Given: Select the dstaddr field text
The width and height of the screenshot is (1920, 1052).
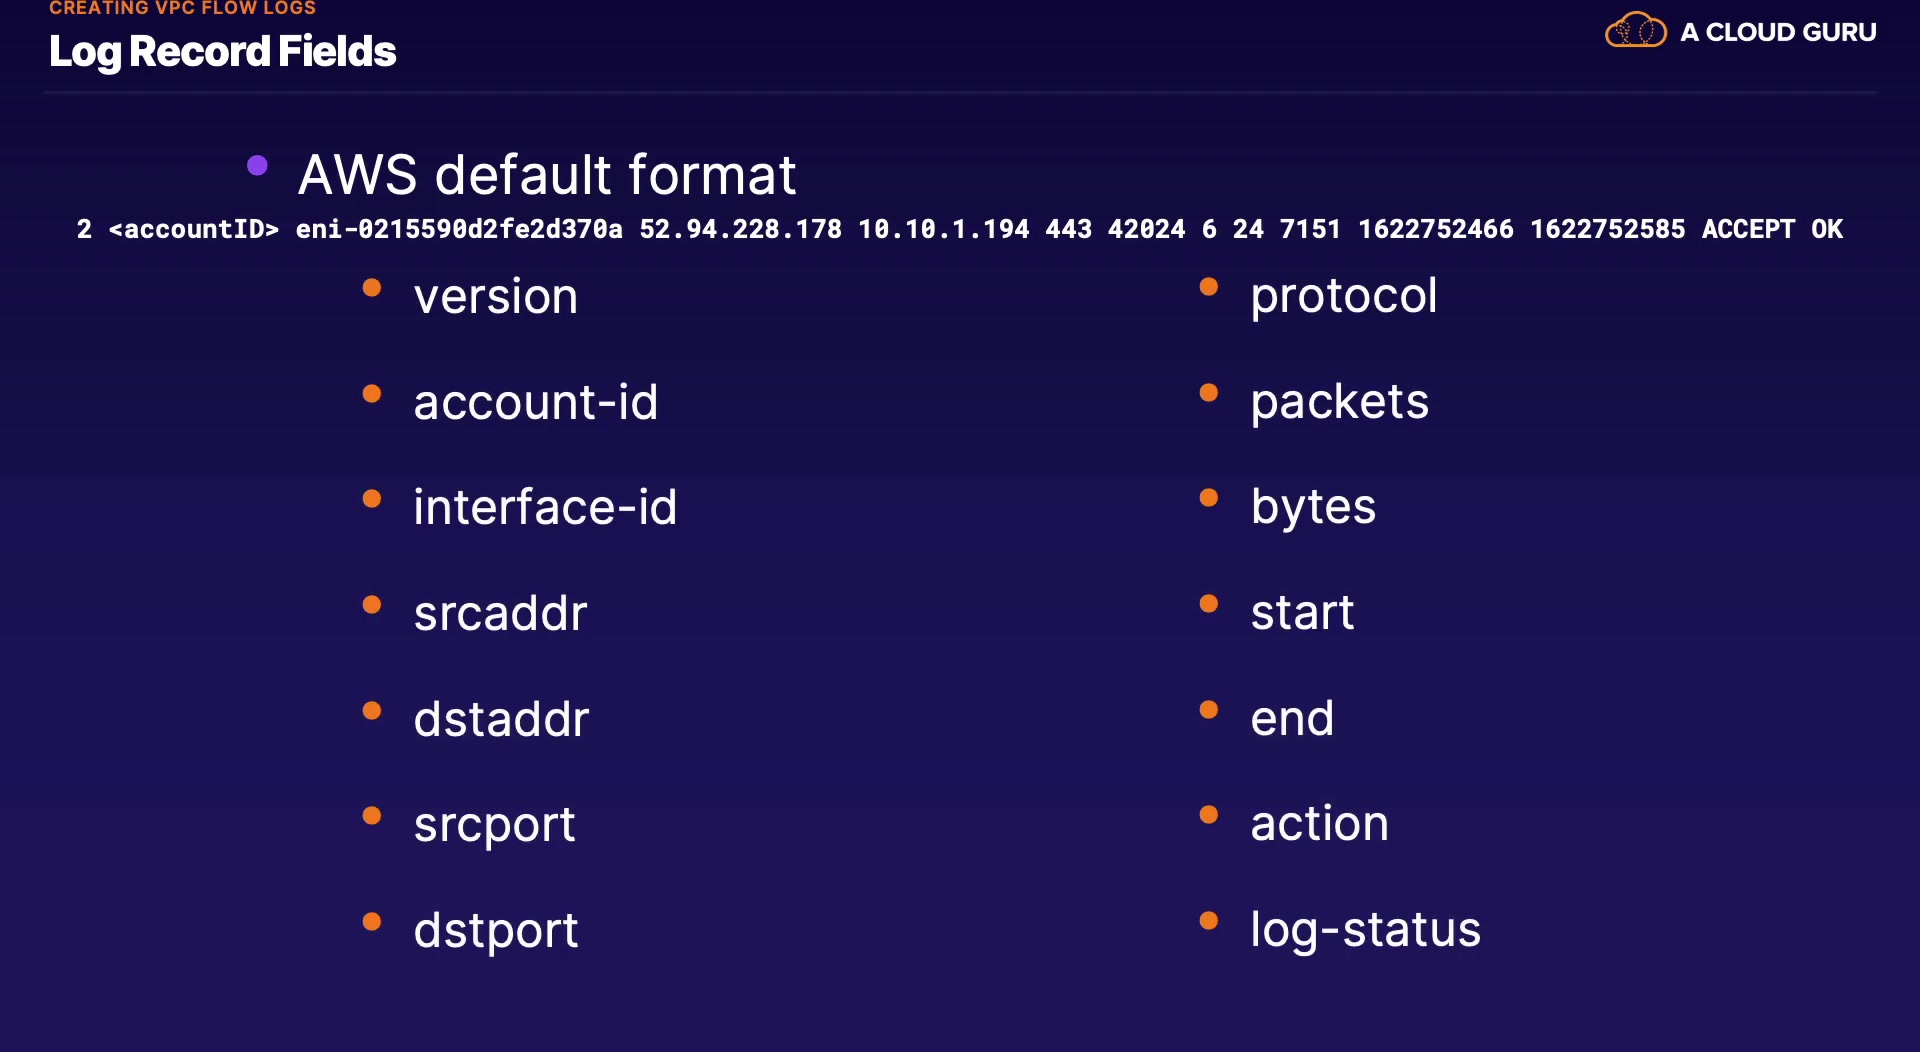Looking at the screenshot, I should point(501,719).
